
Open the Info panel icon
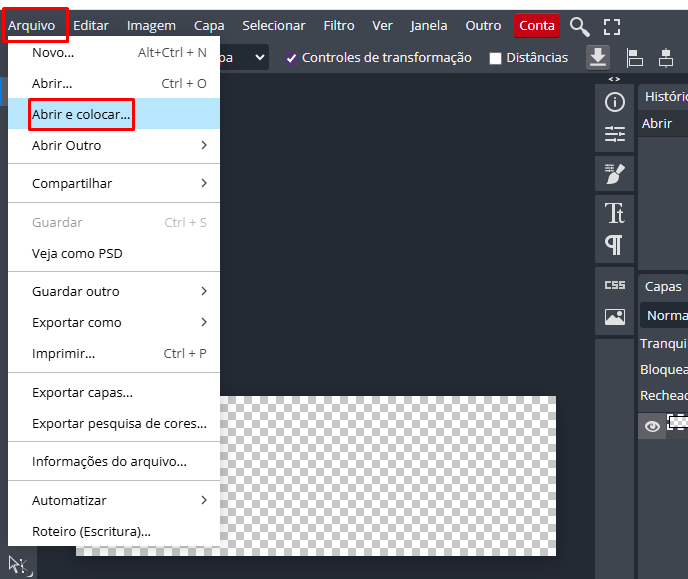pos(614,102)
